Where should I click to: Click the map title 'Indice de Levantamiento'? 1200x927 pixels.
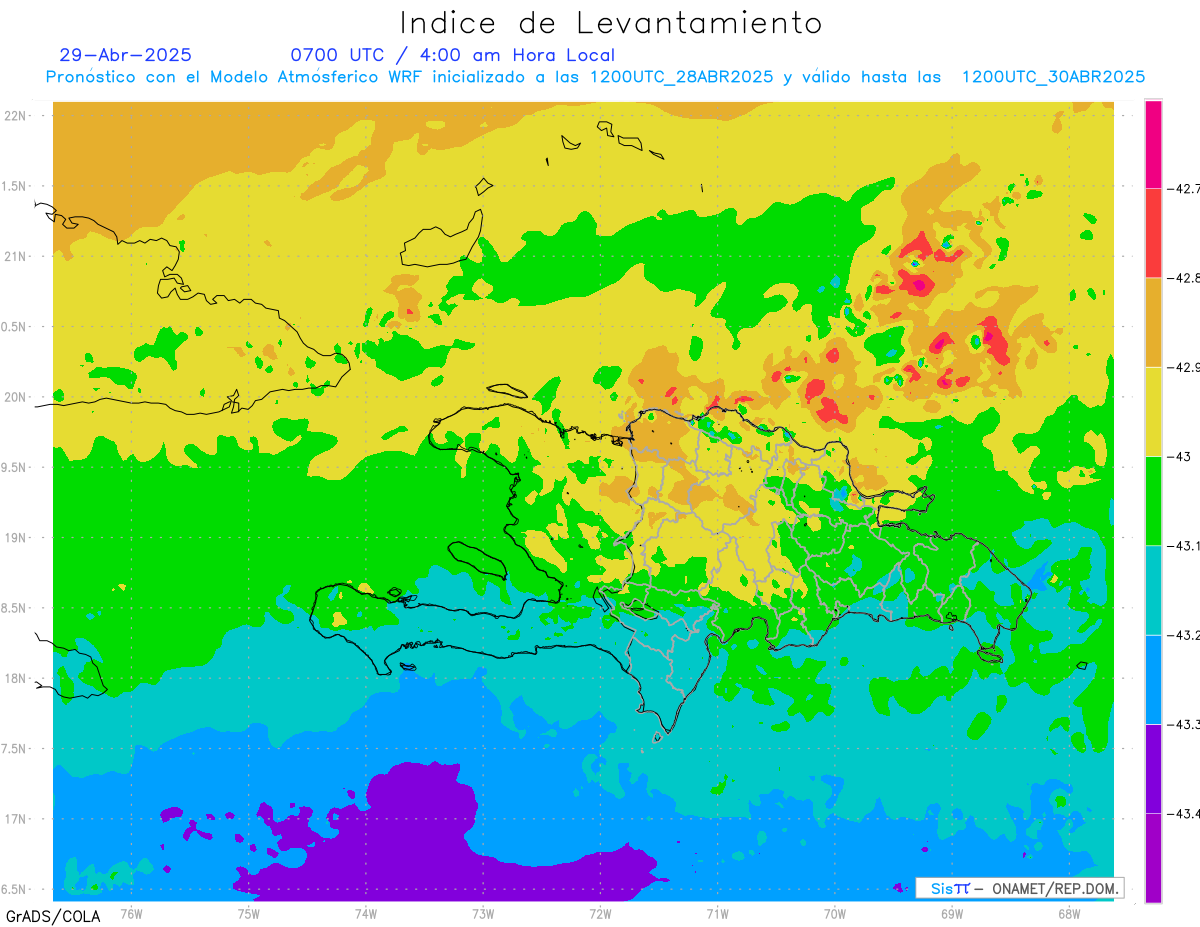click(610, 23)
